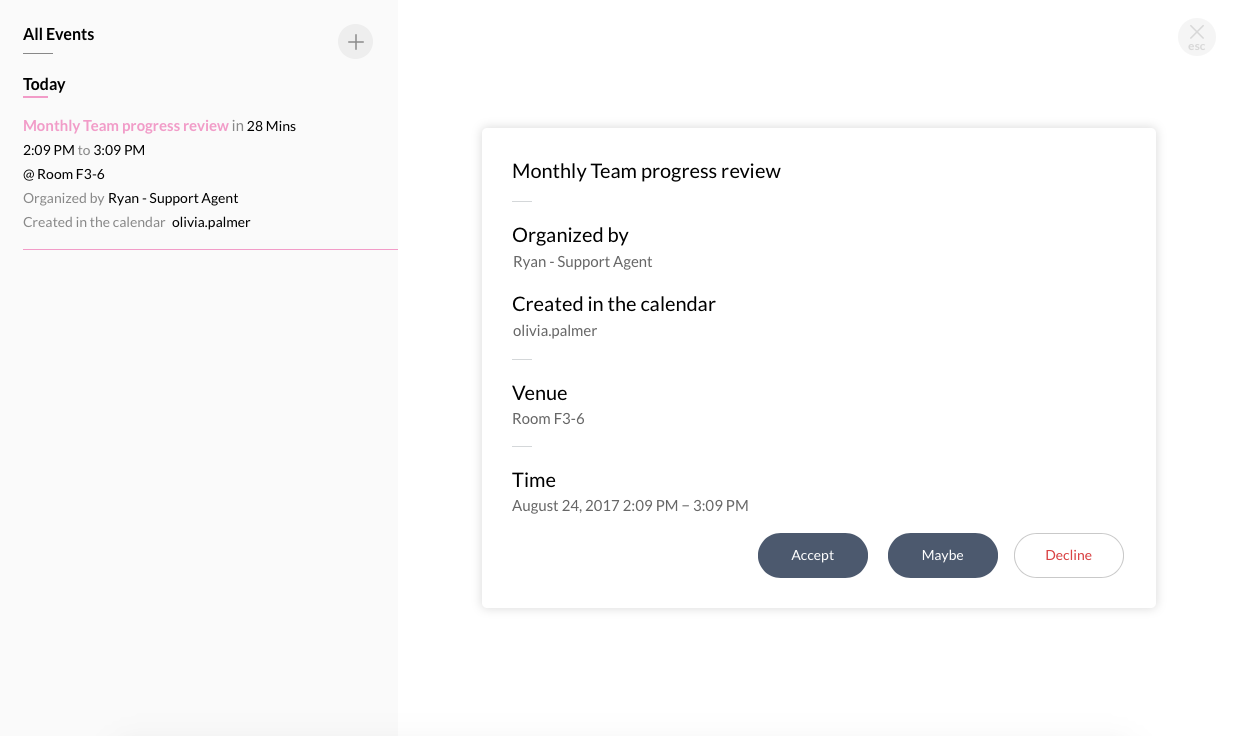
Task: Click the 28 Mins countdown in sidebar
Action: pyautogui.click(x=271, y=126)
